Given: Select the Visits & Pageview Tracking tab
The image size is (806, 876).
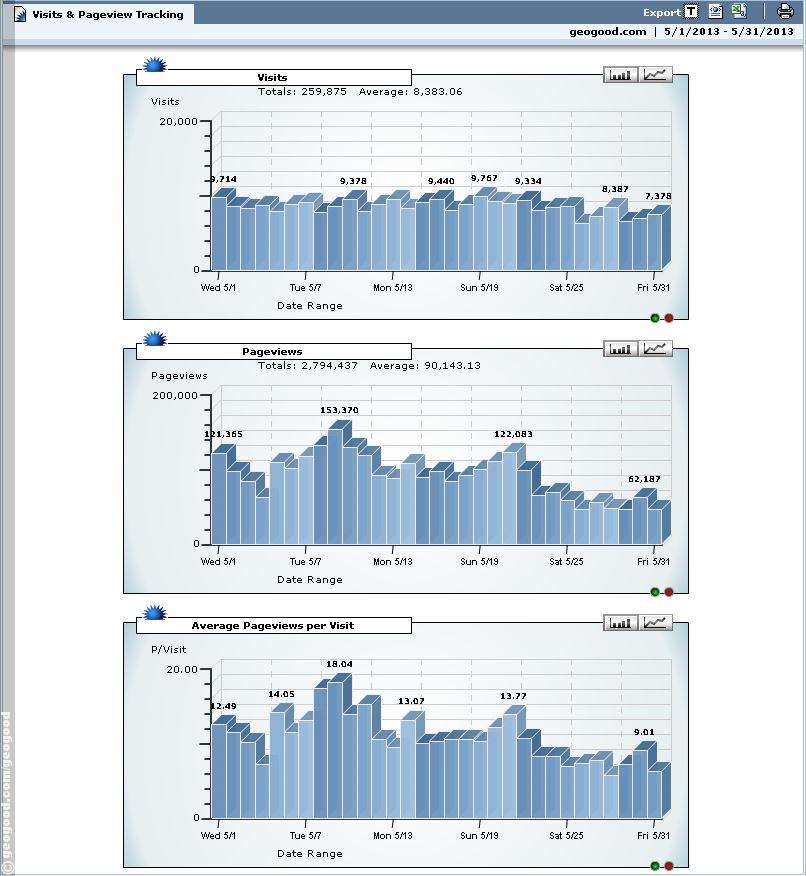Looking at the screenshot, I should [x=107, y=15].
